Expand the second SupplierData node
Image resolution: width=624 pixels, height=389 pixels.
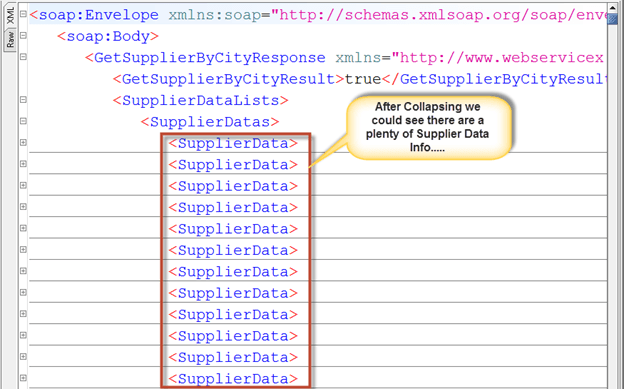click(x=23, y=164)
